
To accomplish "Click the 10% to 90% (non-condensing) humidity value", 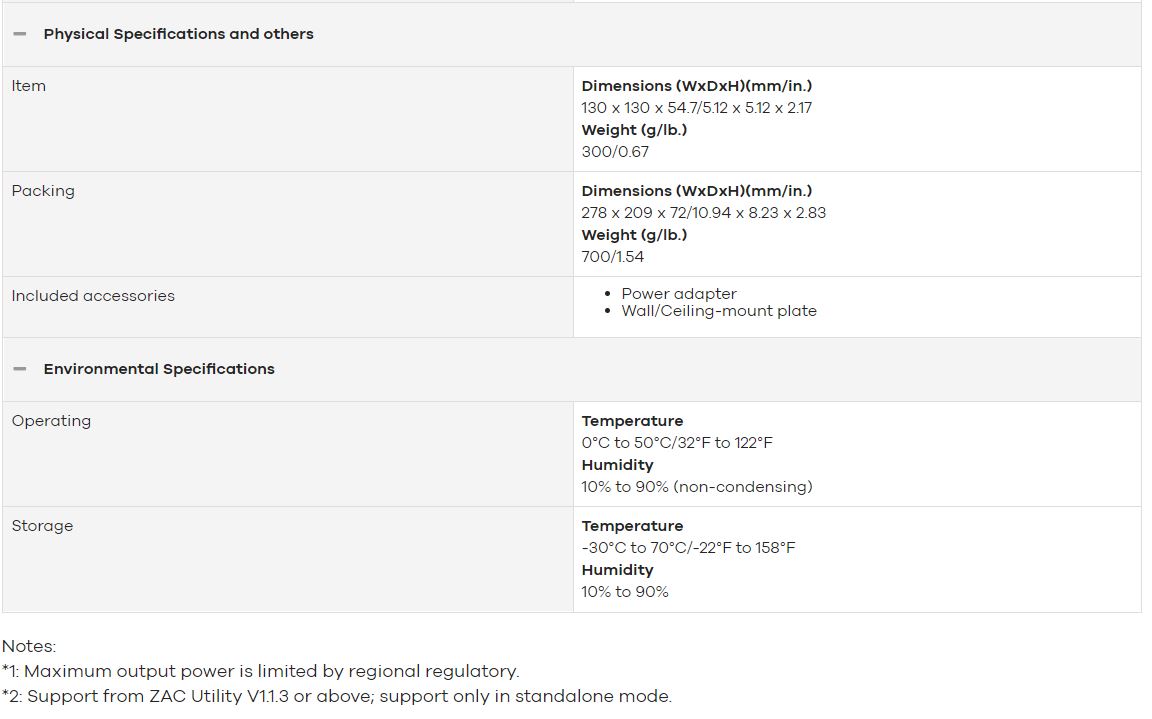I will 696,487.
